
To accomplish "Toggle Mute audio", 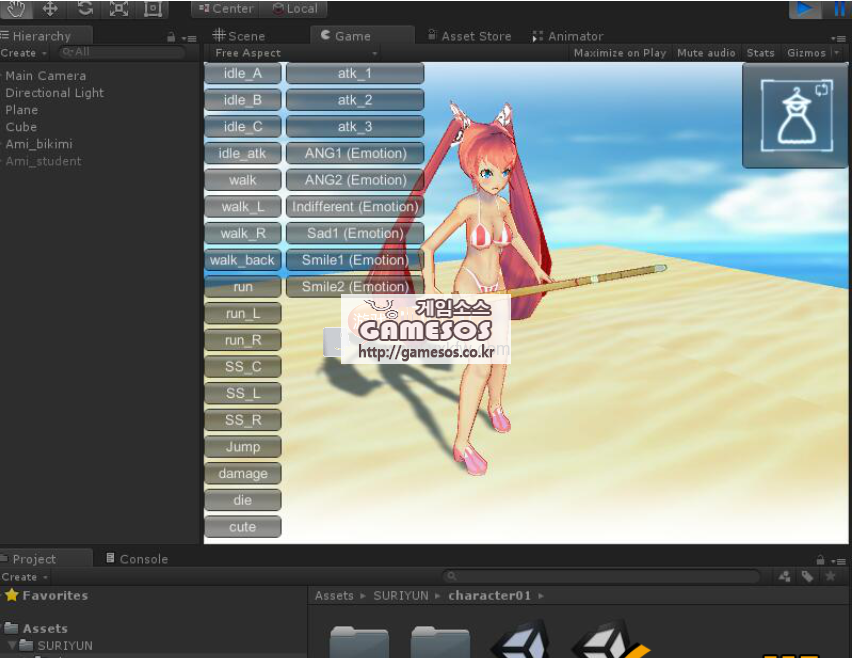I will click(706, 53).
